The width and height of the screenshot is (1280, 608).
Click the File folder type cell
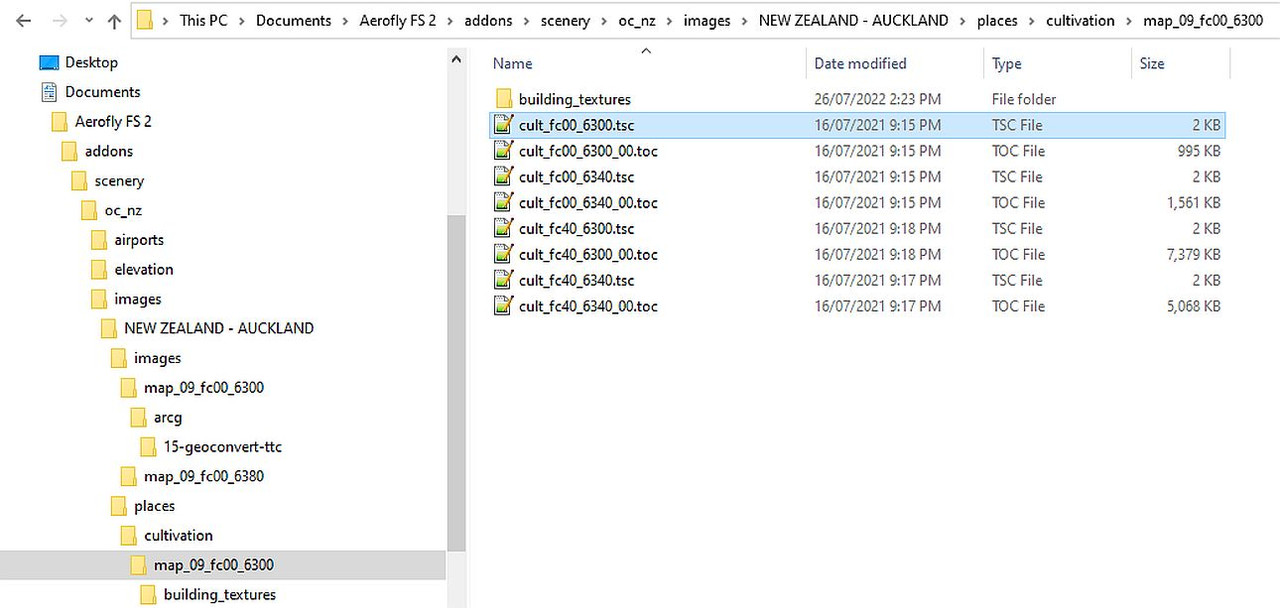tap(1024, 99)
